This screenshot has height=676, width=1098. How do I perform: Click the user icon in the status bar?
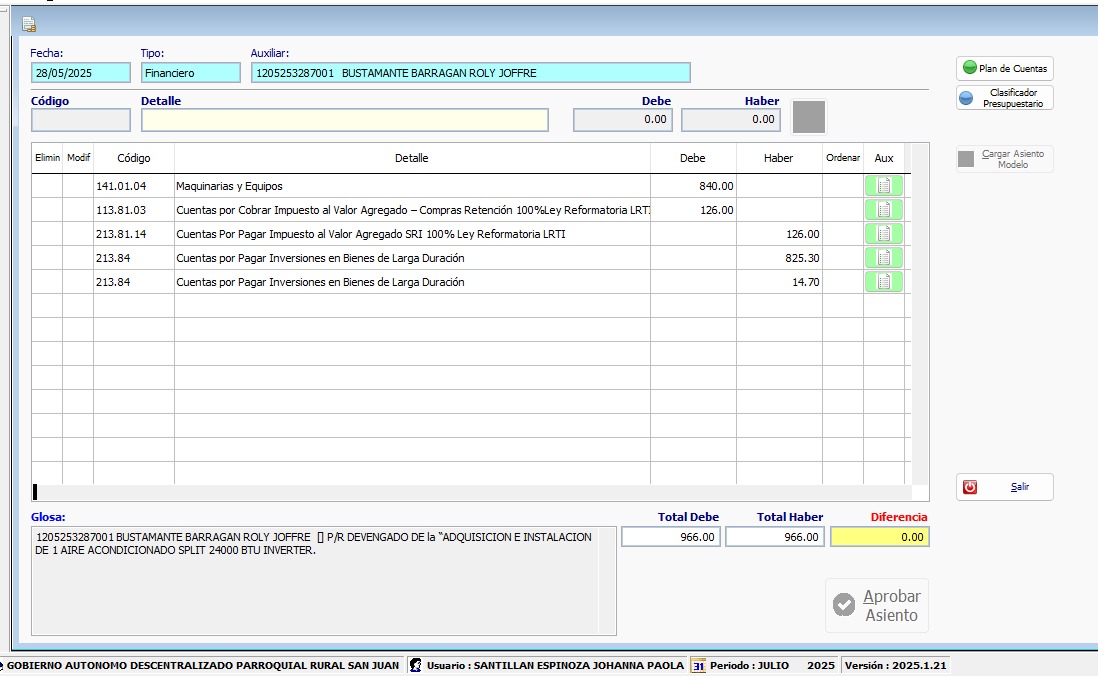(x=416, y=666)
